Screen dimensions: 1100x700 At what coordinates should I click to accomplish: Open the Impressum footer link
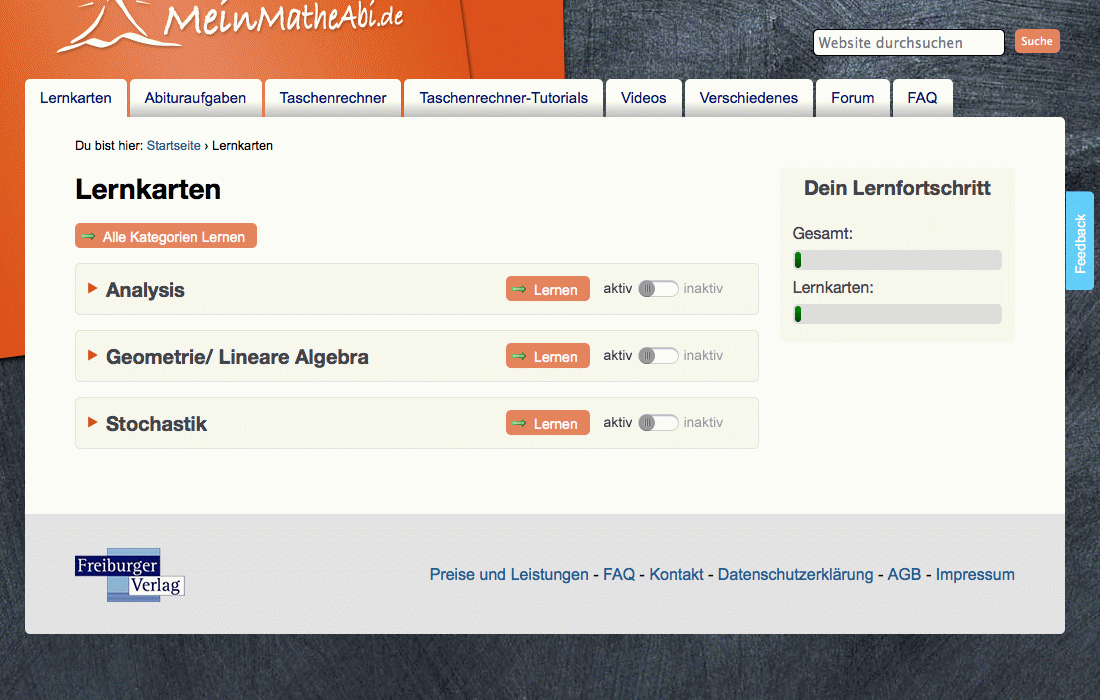975,574
